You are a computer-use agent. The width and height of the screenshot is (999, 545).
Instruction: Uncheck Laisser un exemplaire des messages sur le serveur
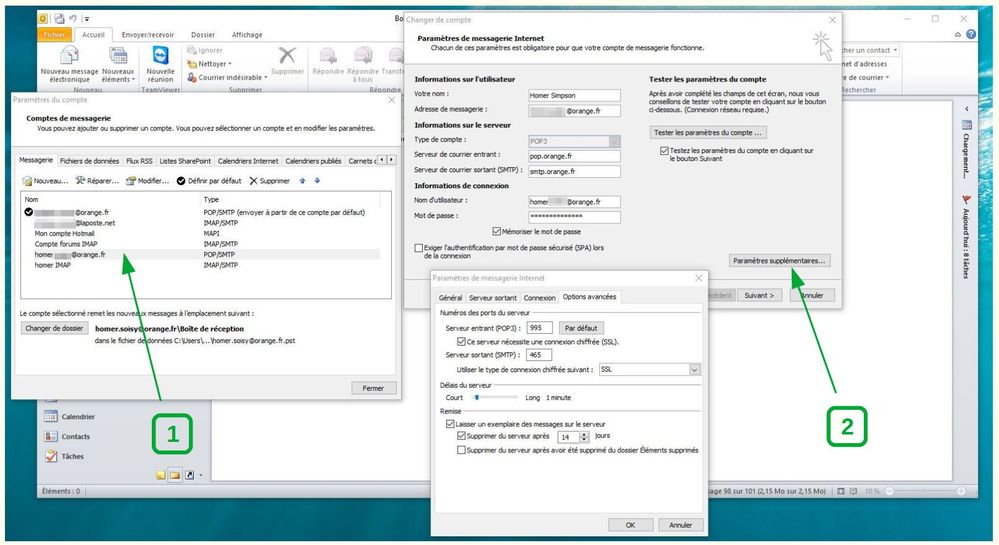click(x=450, y=423)
